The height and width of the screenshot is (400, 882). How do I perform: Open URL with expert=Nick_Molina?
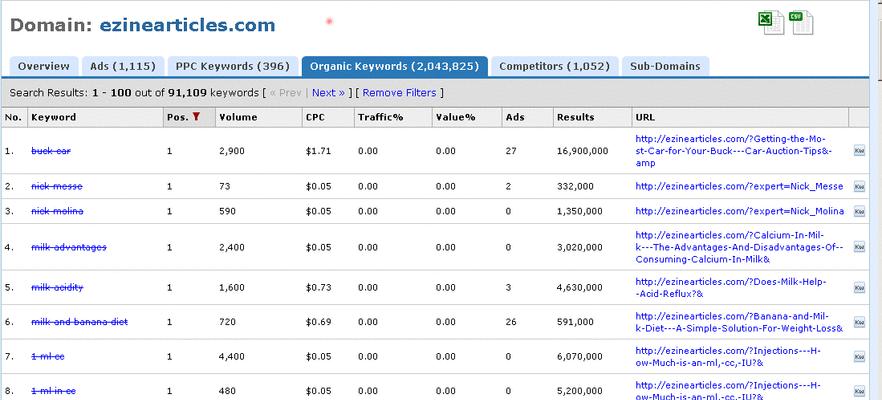740,211
